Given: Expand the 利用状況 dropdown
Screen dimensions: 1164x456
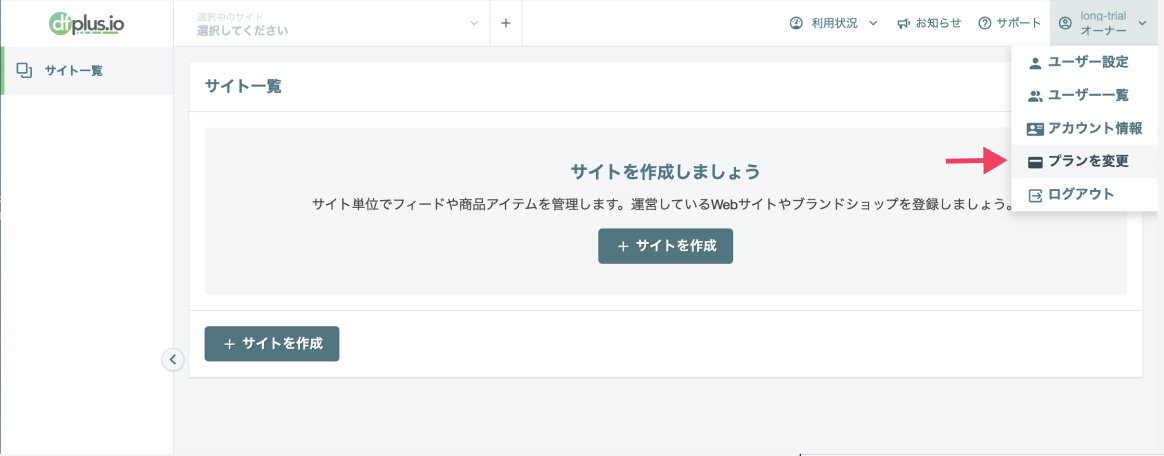Looking at the screenshot, I should coord(833,23).
